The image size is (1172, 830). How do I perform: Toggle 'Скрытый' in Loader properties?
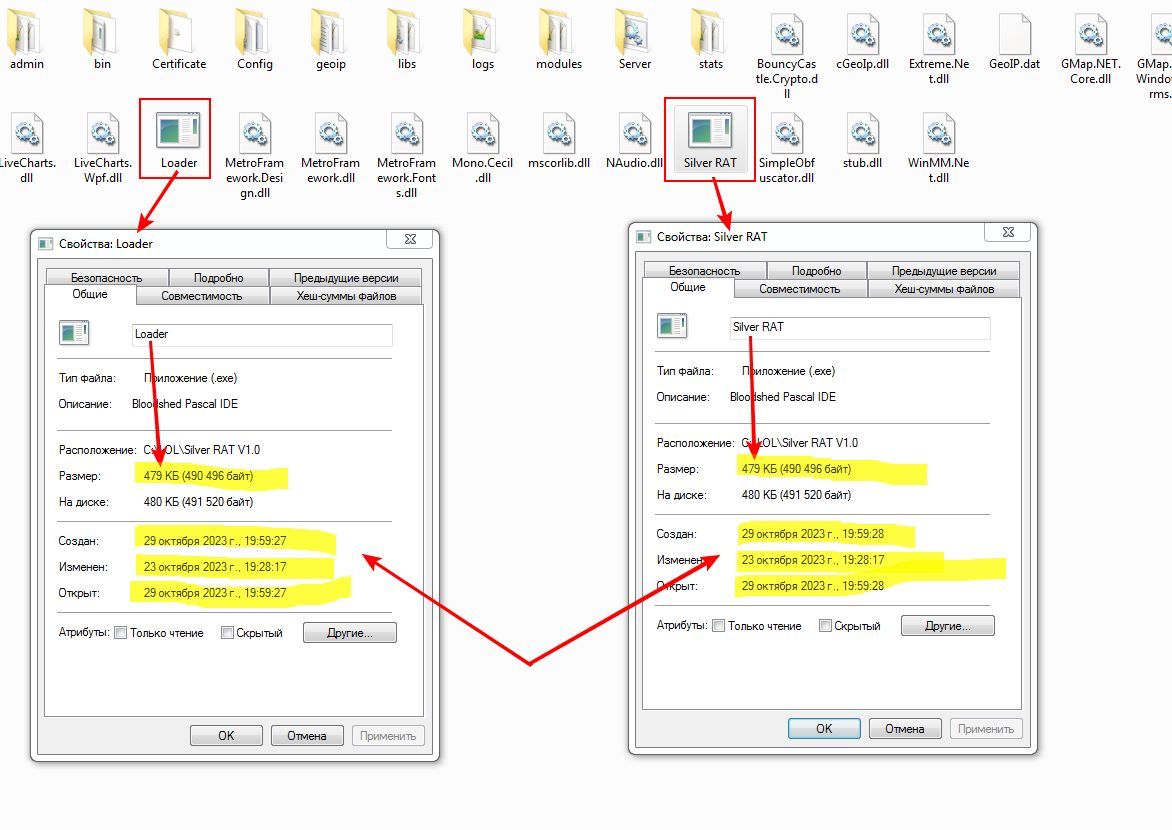point(227,633)
